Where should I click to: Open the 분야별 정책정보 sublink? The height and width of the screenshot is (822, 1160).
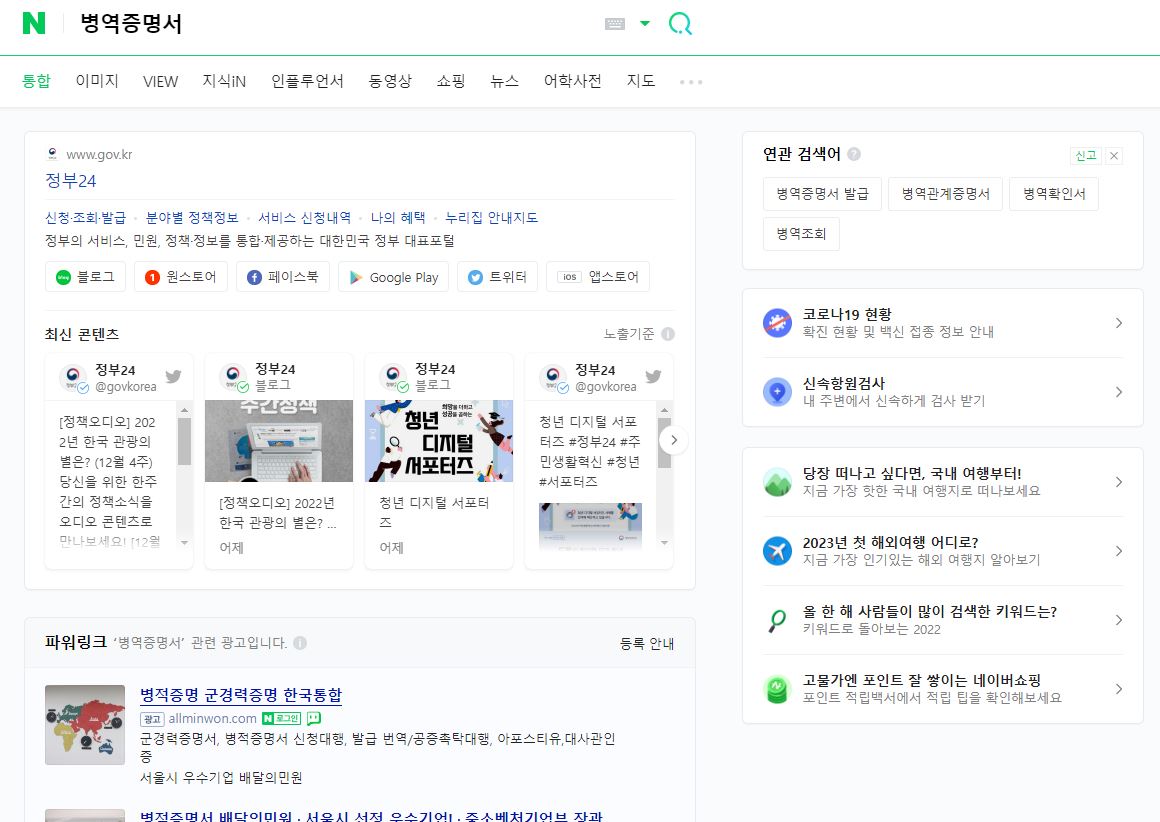(x=192, y=218)
